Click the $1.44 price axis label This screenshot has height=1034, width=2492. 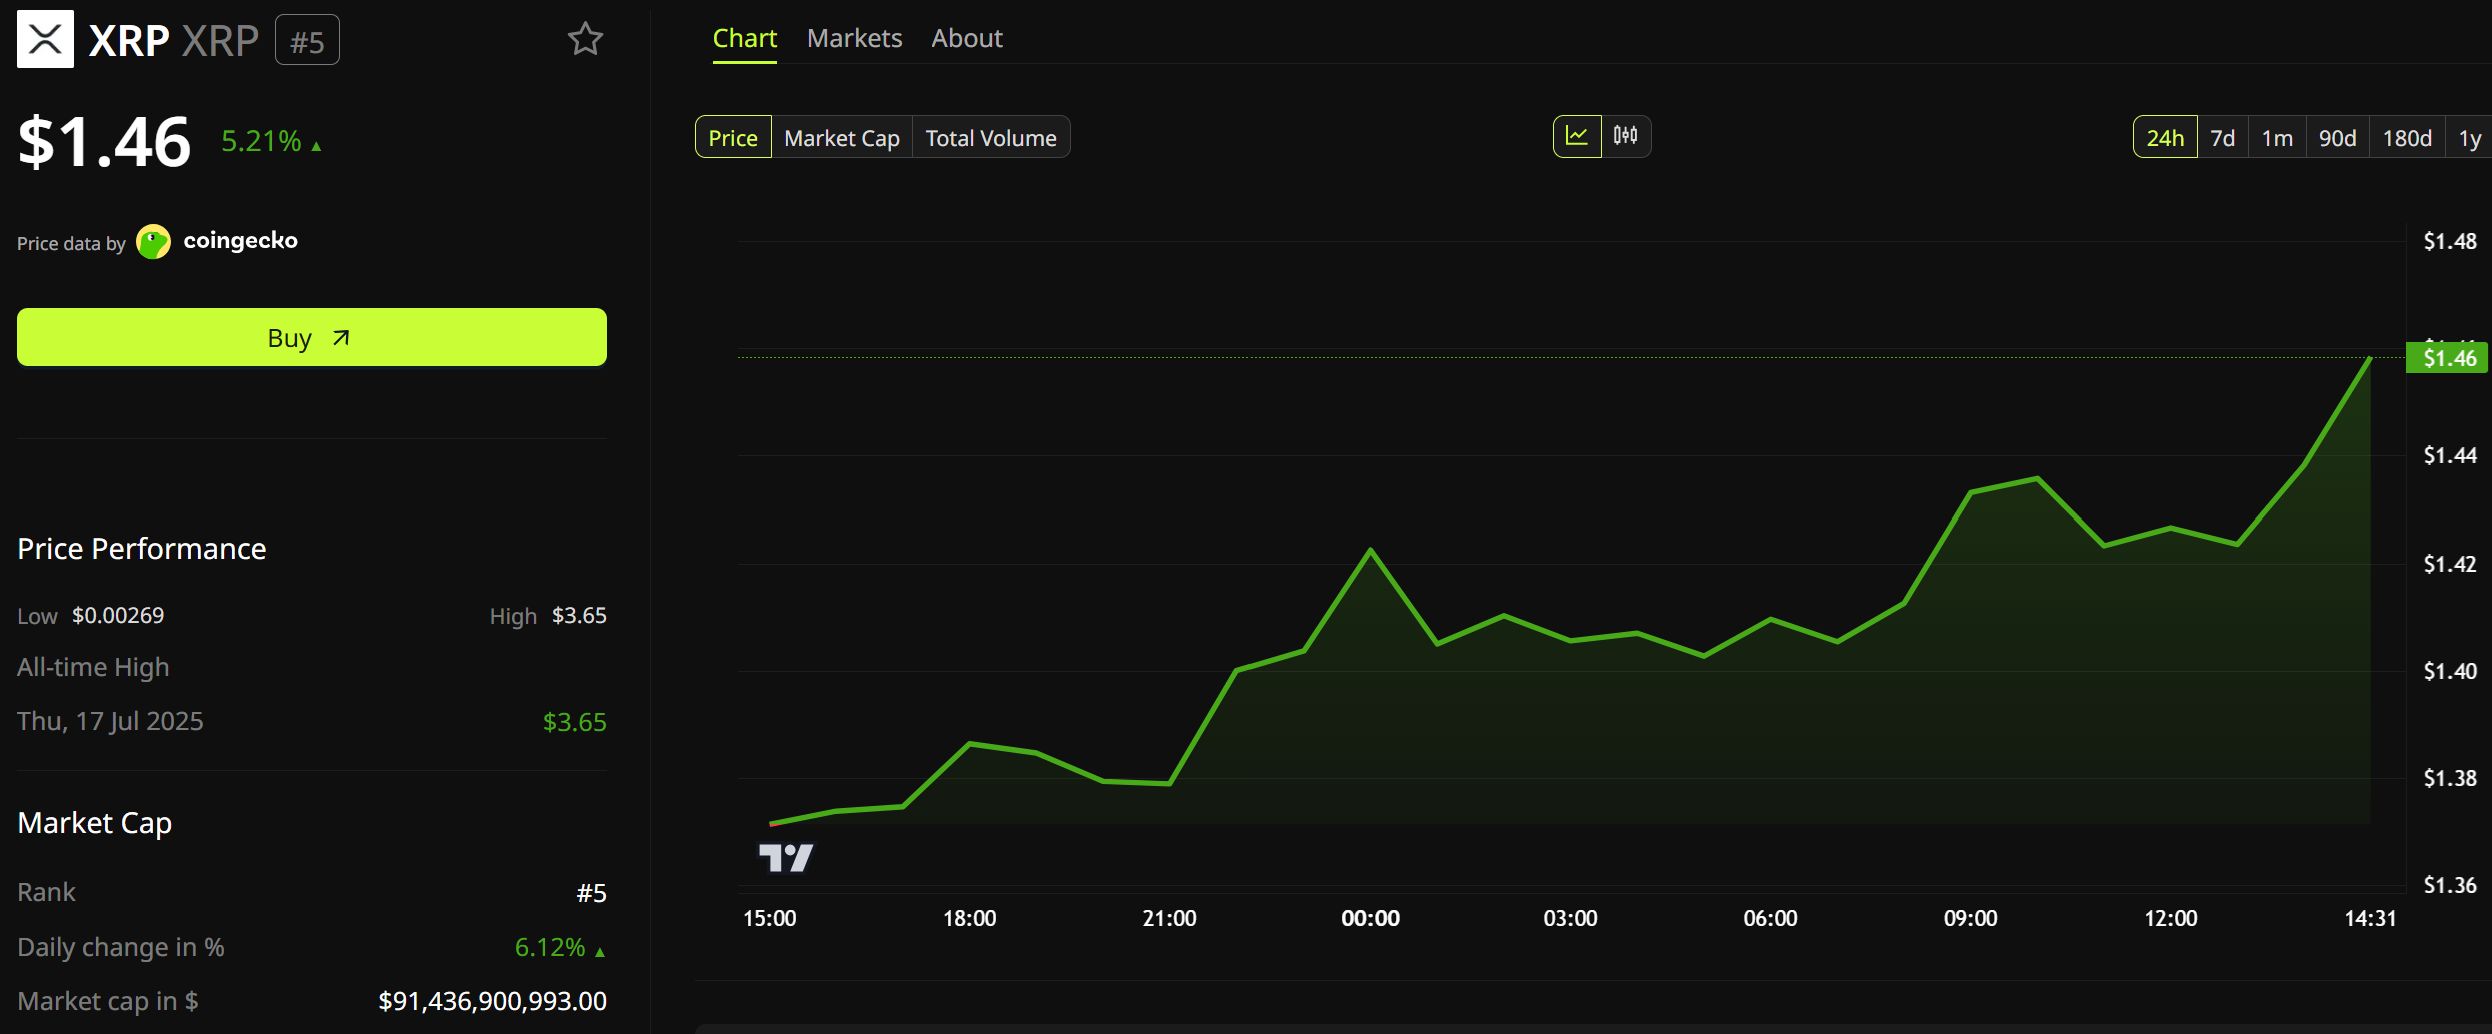(x=2450, y=455)
